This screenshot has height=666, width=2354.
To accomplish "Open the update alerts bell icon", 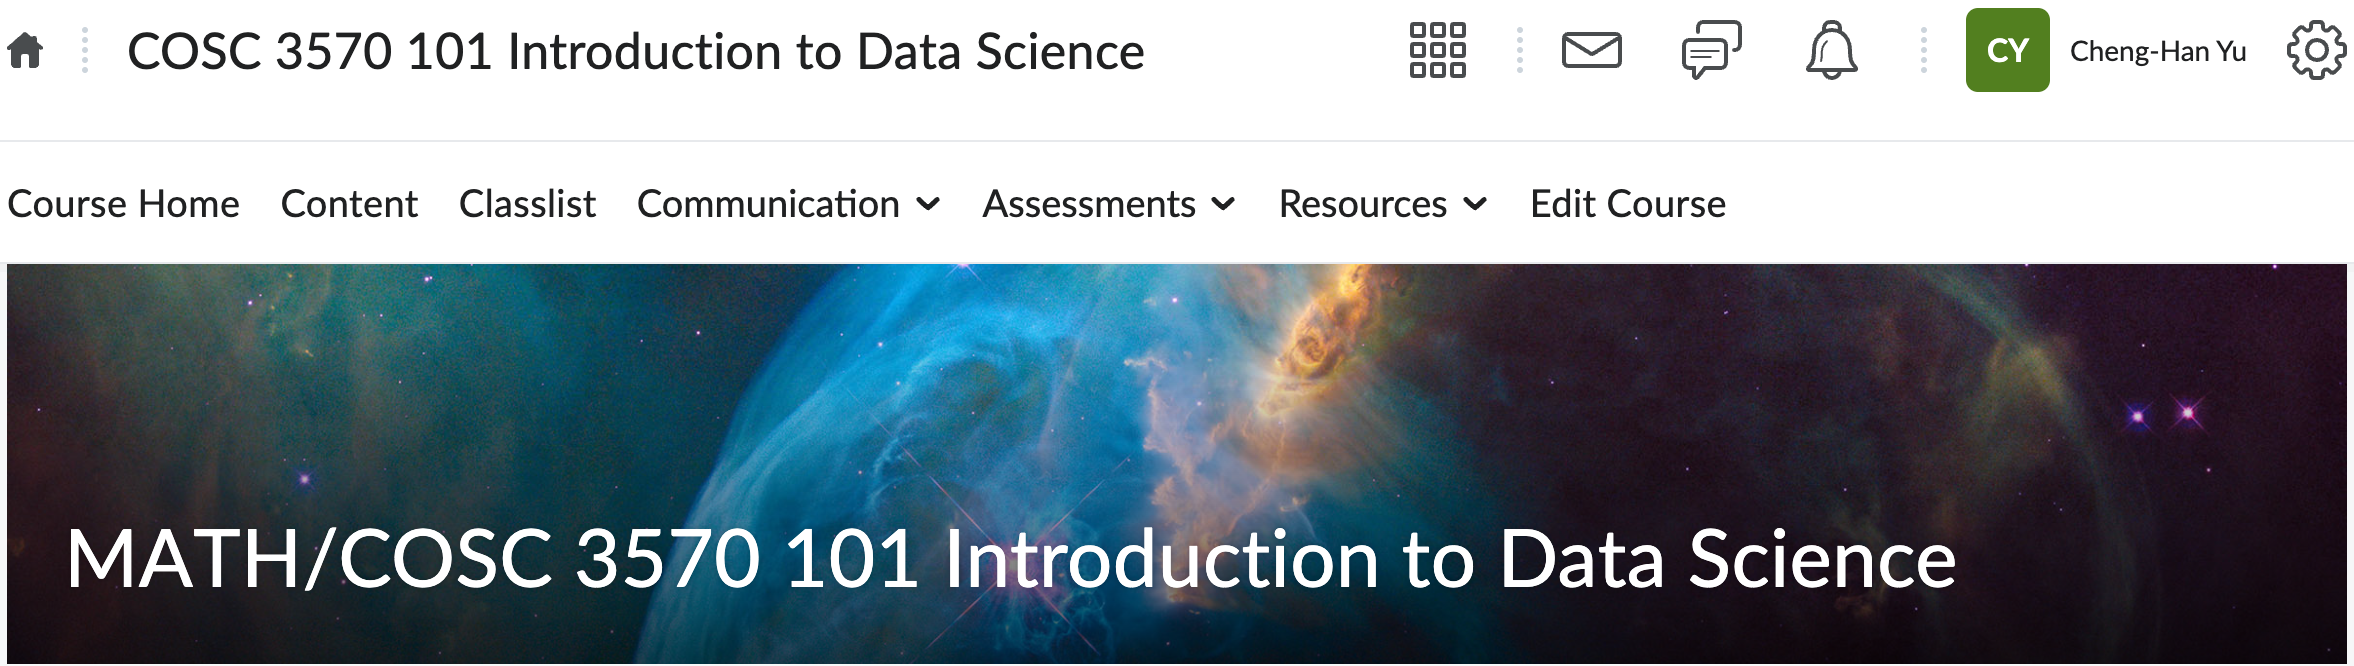I will 1831,50.
